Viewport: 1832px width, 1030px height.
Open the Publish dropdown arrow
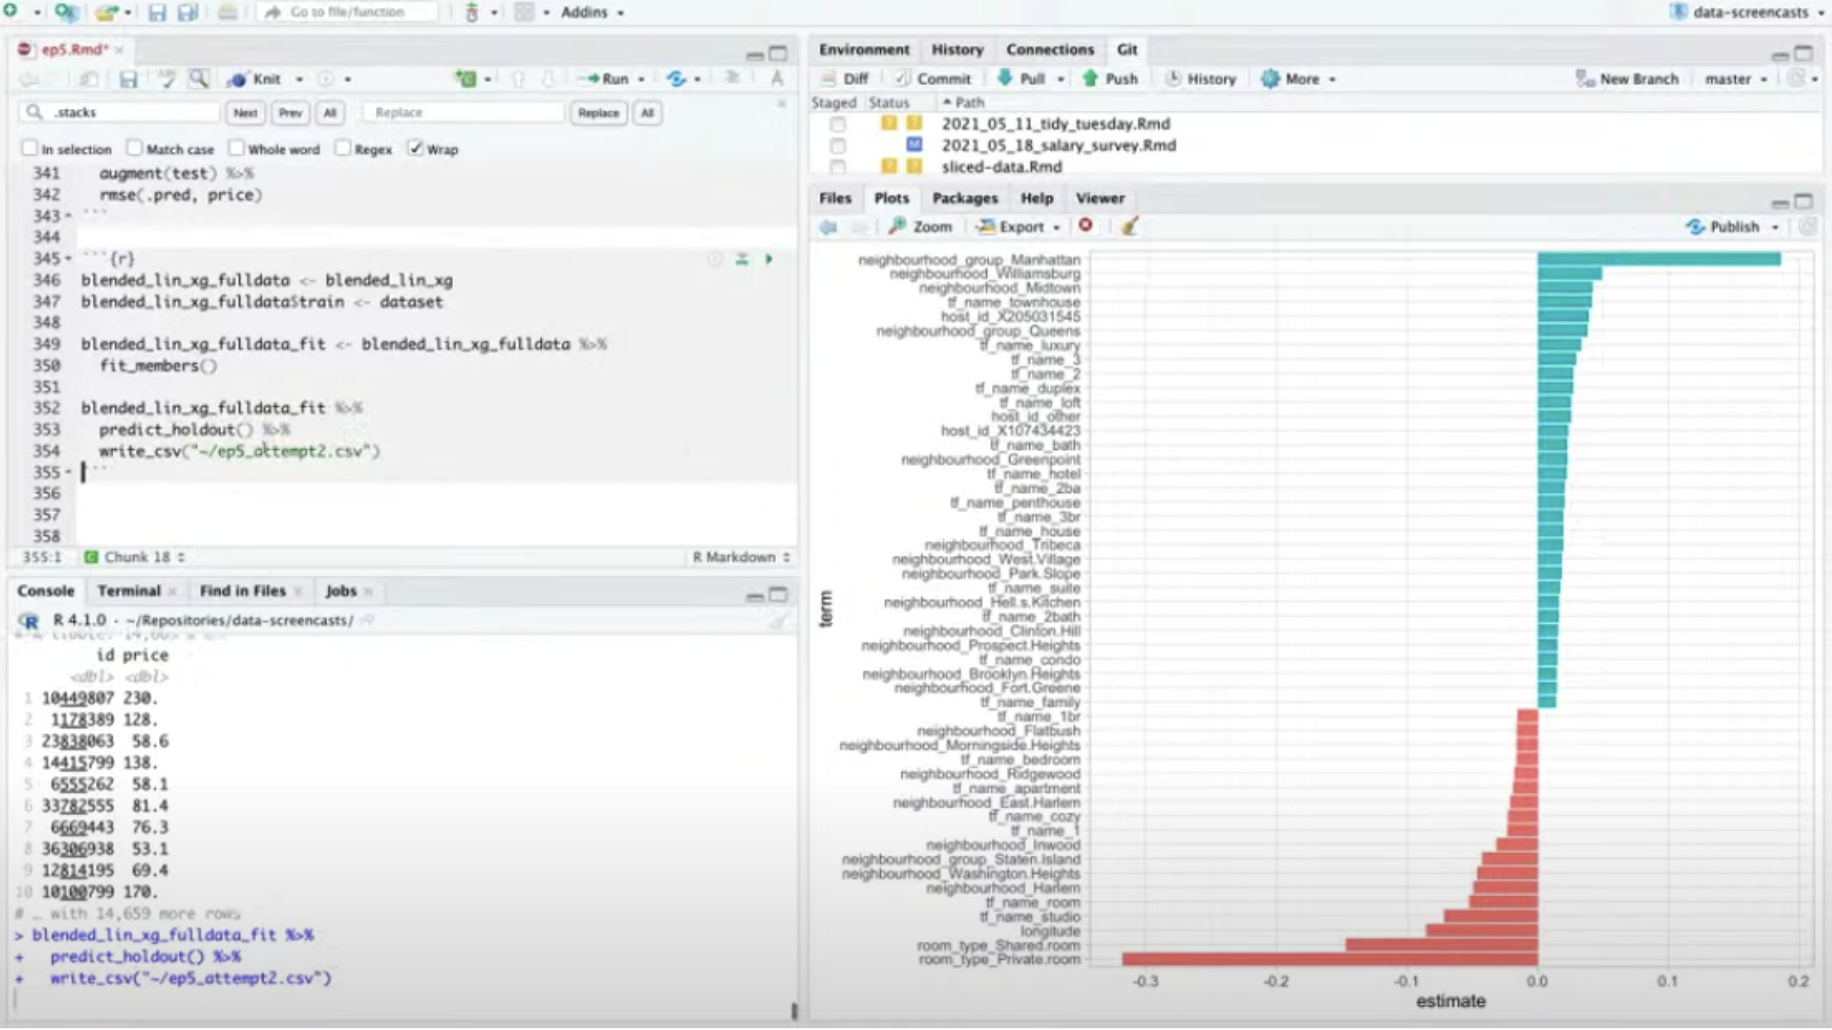pyautogui.click(x=1776, y=227)
